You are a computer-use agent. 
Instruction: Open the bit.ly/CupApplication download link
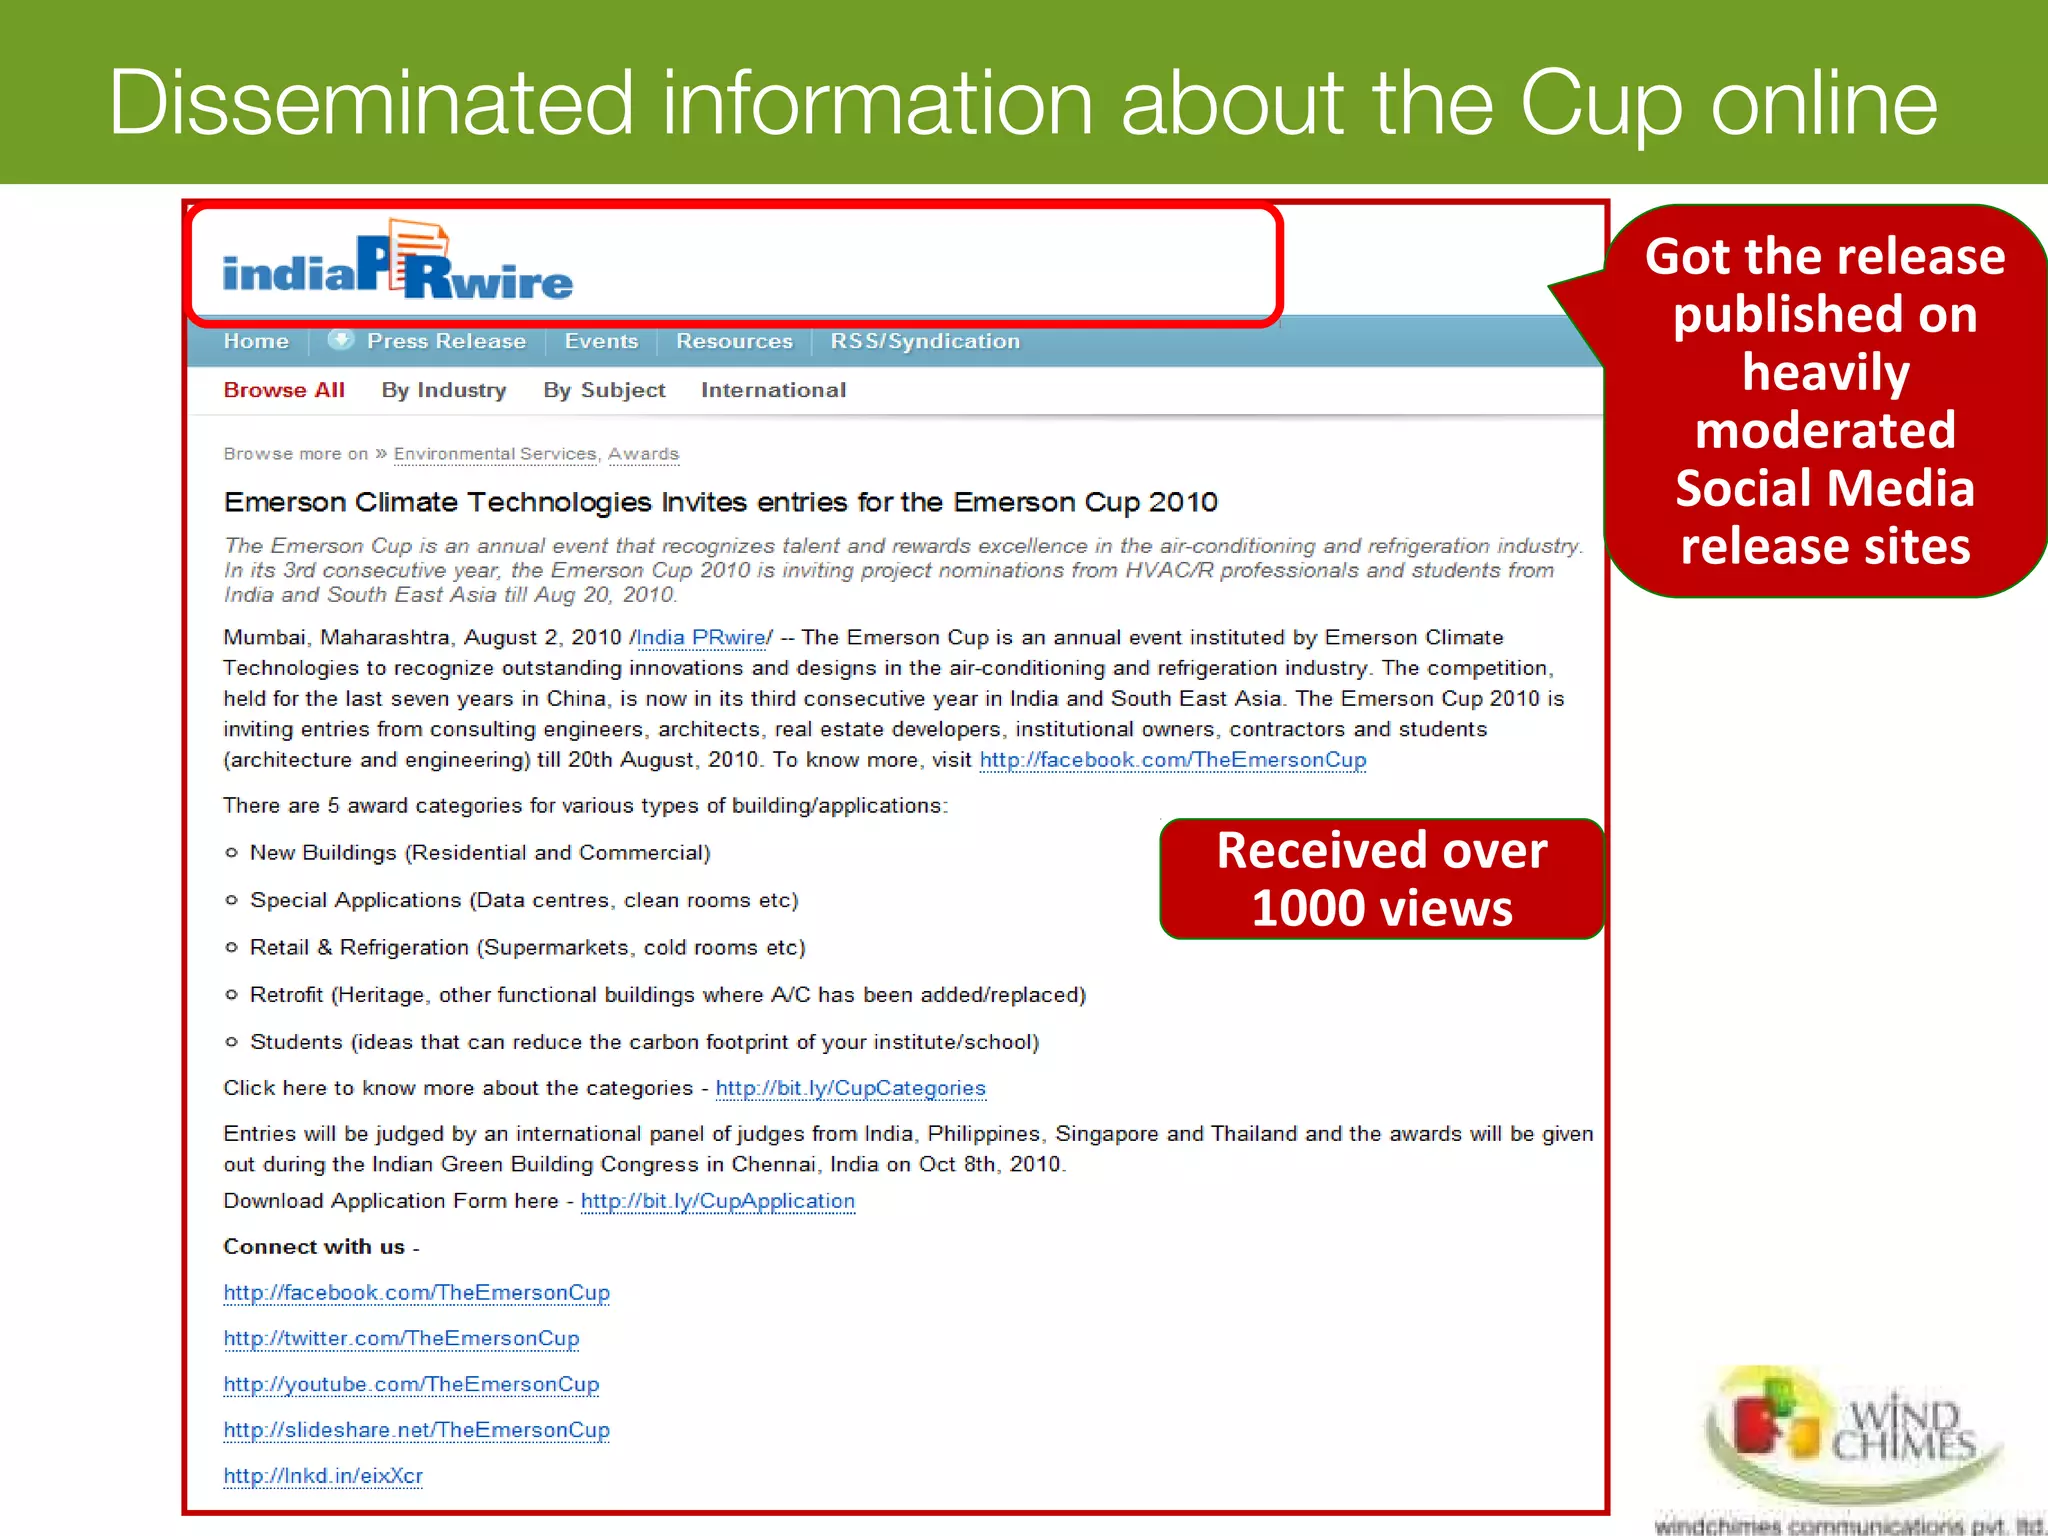717,1201
